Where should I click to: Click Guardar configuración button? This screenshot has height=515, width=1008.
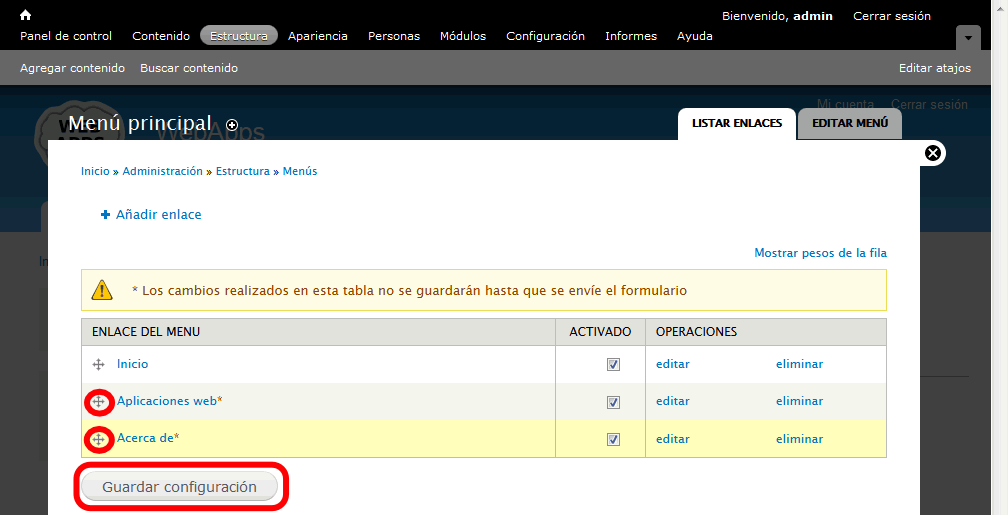pos(179,487)
